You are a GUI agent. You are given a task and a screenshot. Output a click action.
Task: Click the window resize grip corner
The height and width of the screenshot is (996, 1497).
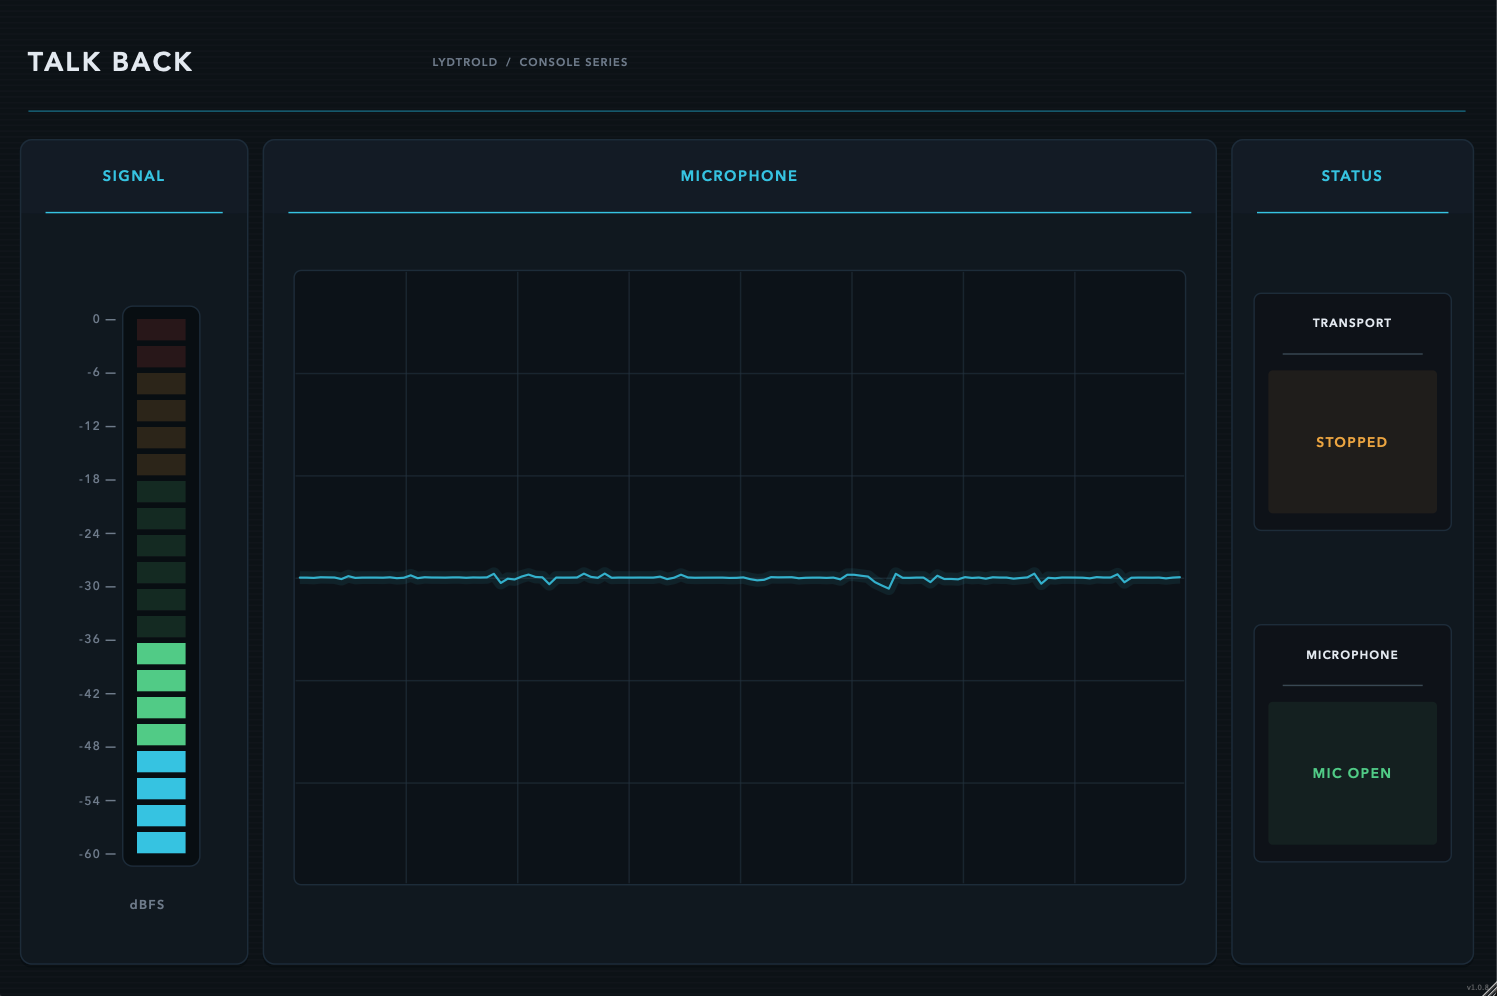click(x=1490, y=989)
